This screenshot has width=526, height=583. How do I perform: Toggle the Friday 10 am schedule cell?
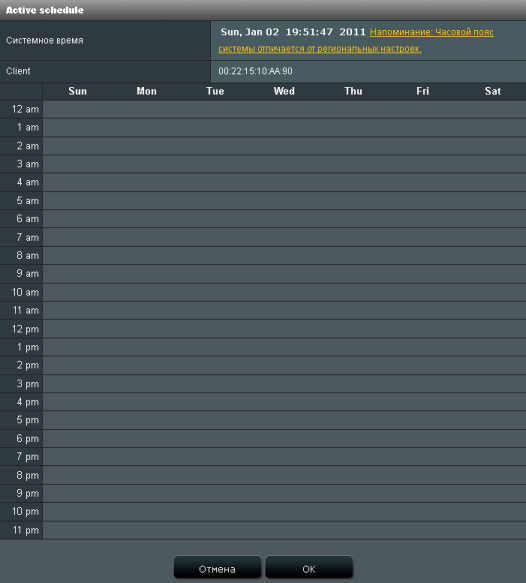pyautogui.click(x=422, y=292)
